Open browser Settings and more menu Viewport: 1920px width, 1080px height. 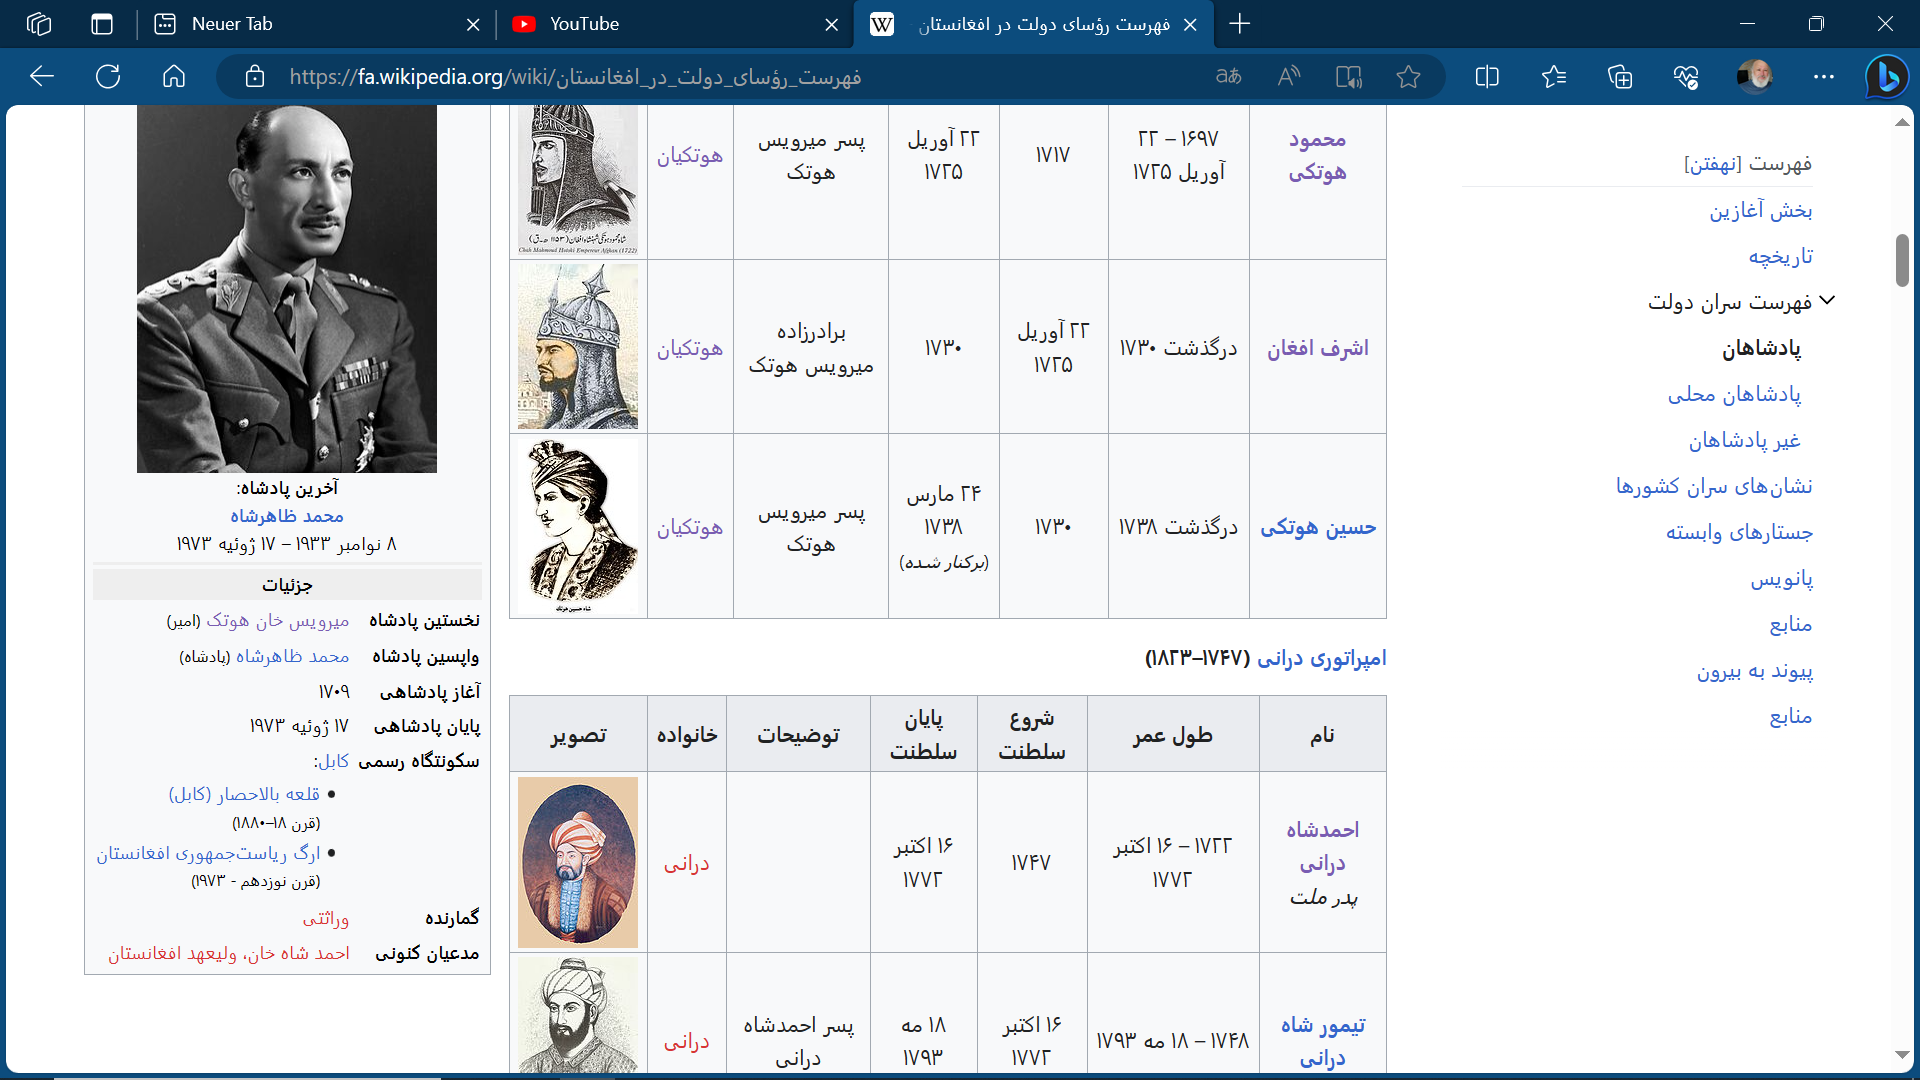(1824, 76)
